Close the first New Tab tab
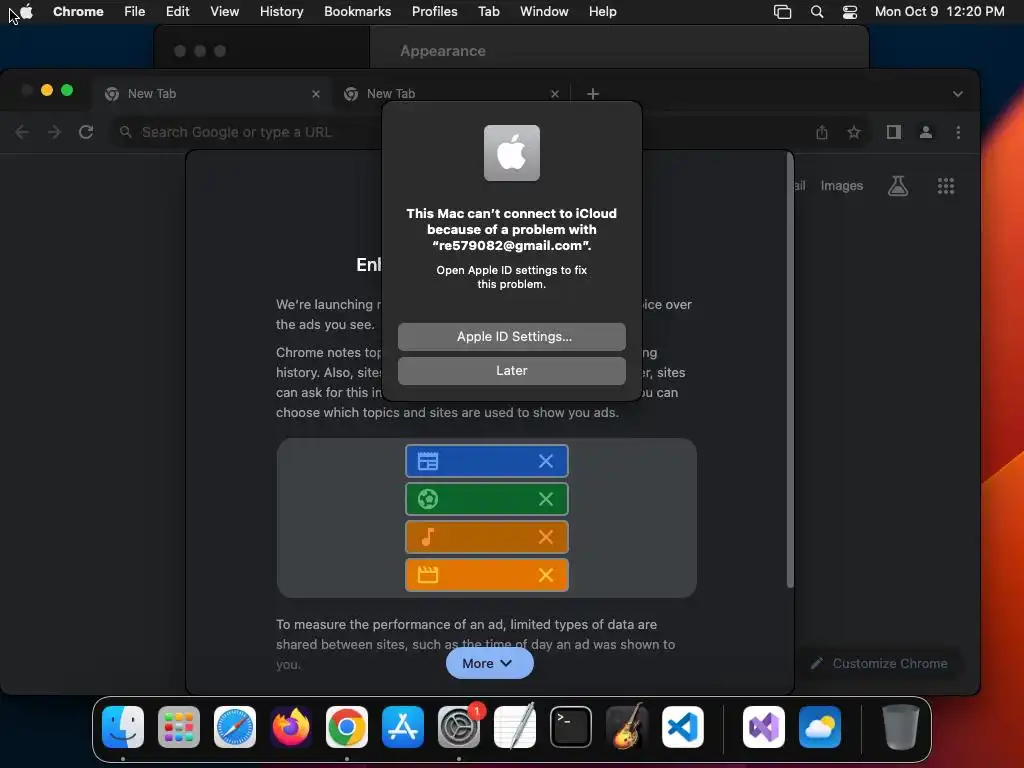The width and height of the screenshot is (1024, 768). (315, 94)
